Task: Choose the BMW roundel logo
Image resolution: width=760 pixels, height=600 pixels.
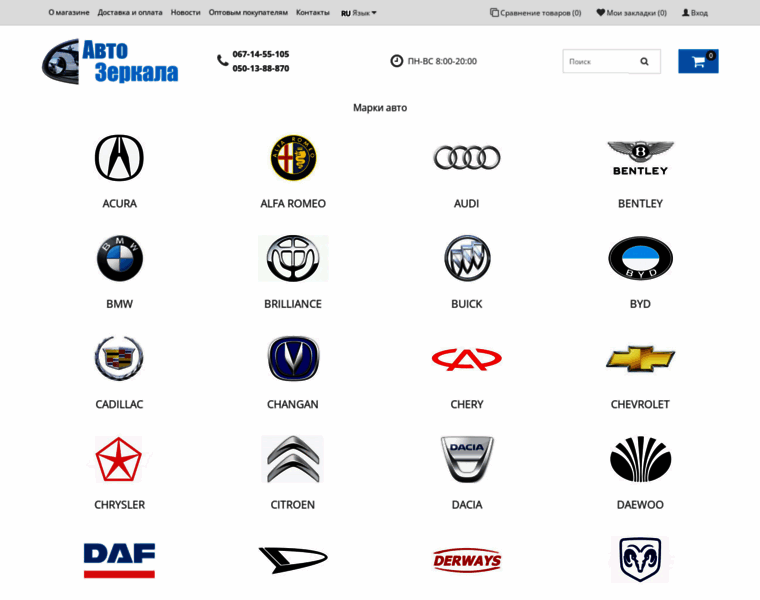Action: coord(120,258)
